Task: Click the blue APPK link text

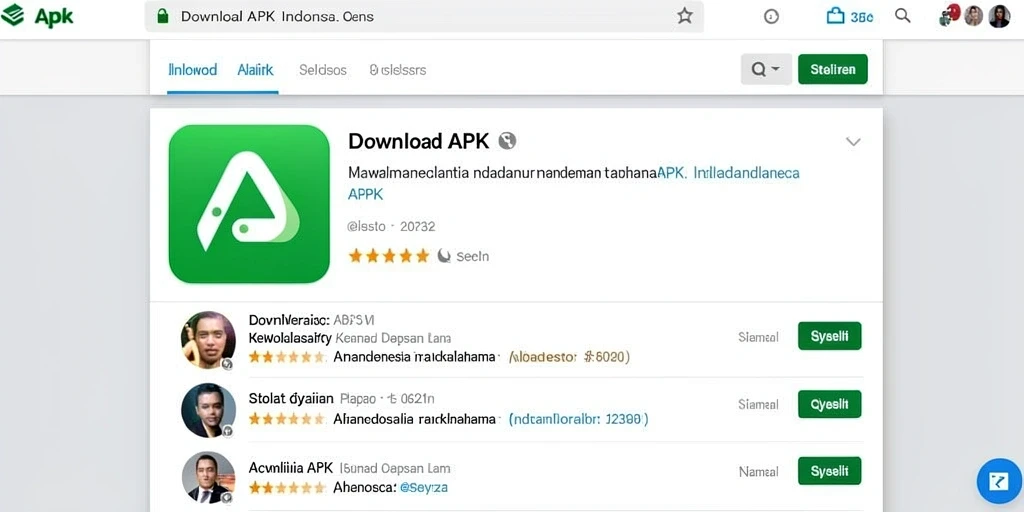Action: point(365,194)
